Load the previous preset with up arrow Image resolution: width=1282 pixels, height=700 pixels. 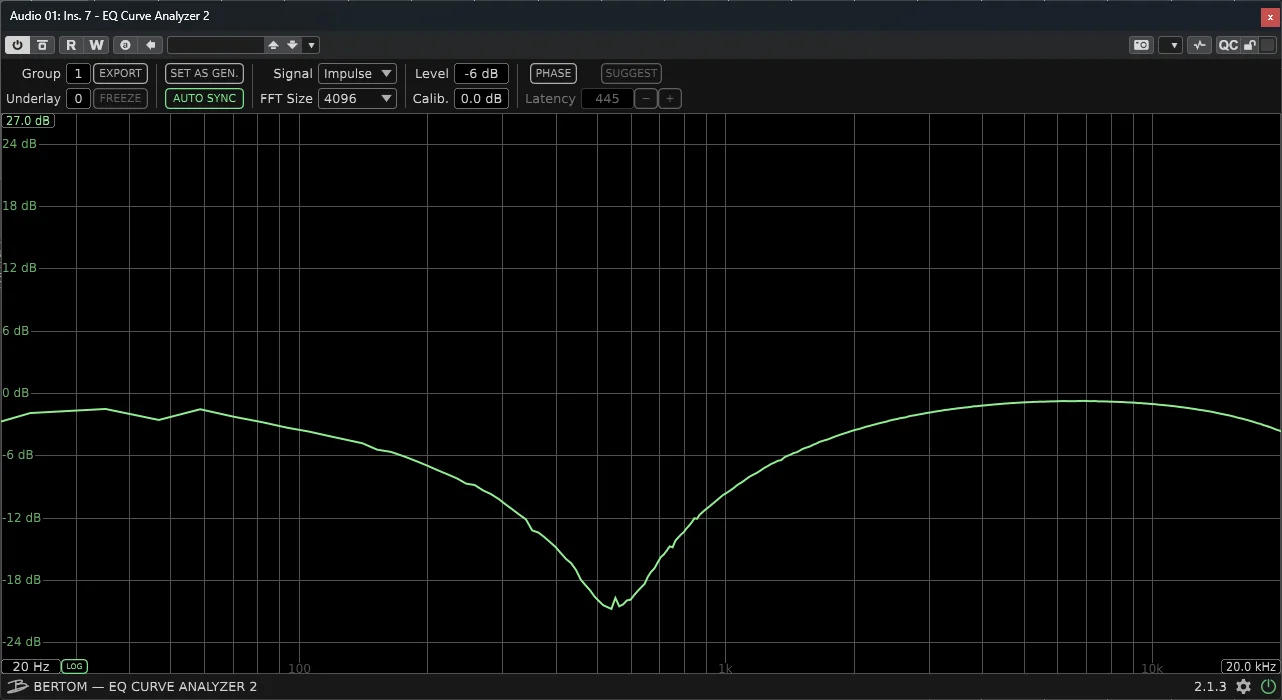273,45
